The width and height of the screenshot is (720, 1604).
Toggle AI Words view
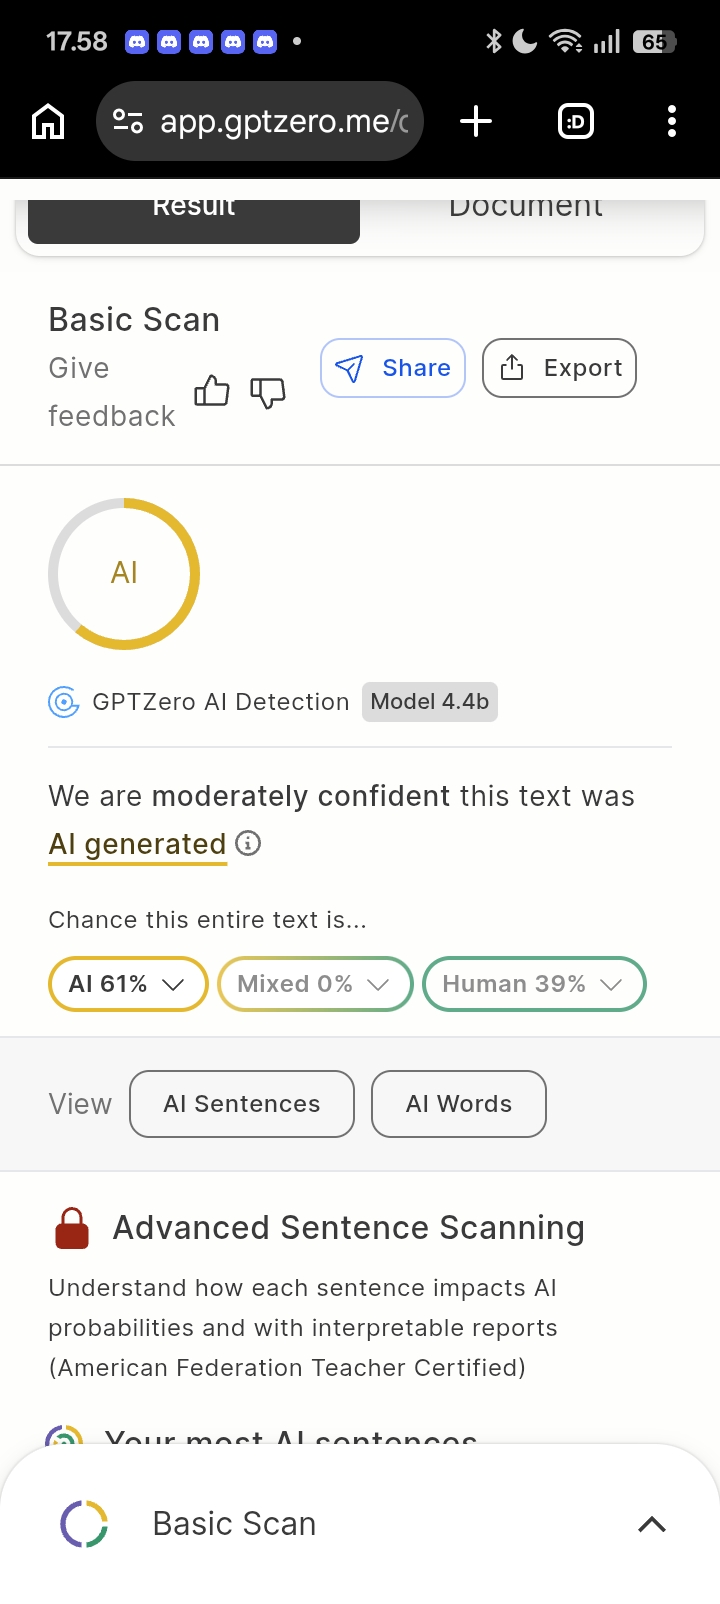coord(459,1104)
